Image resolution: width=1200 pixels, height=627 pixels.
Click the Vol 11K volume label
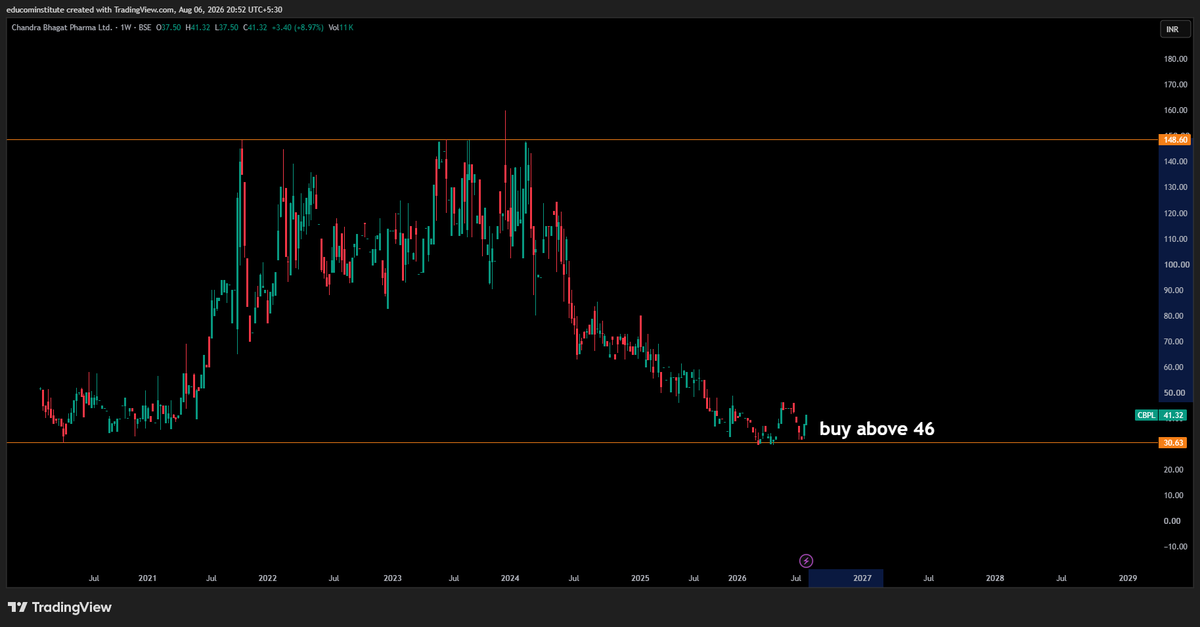[343, 27]
